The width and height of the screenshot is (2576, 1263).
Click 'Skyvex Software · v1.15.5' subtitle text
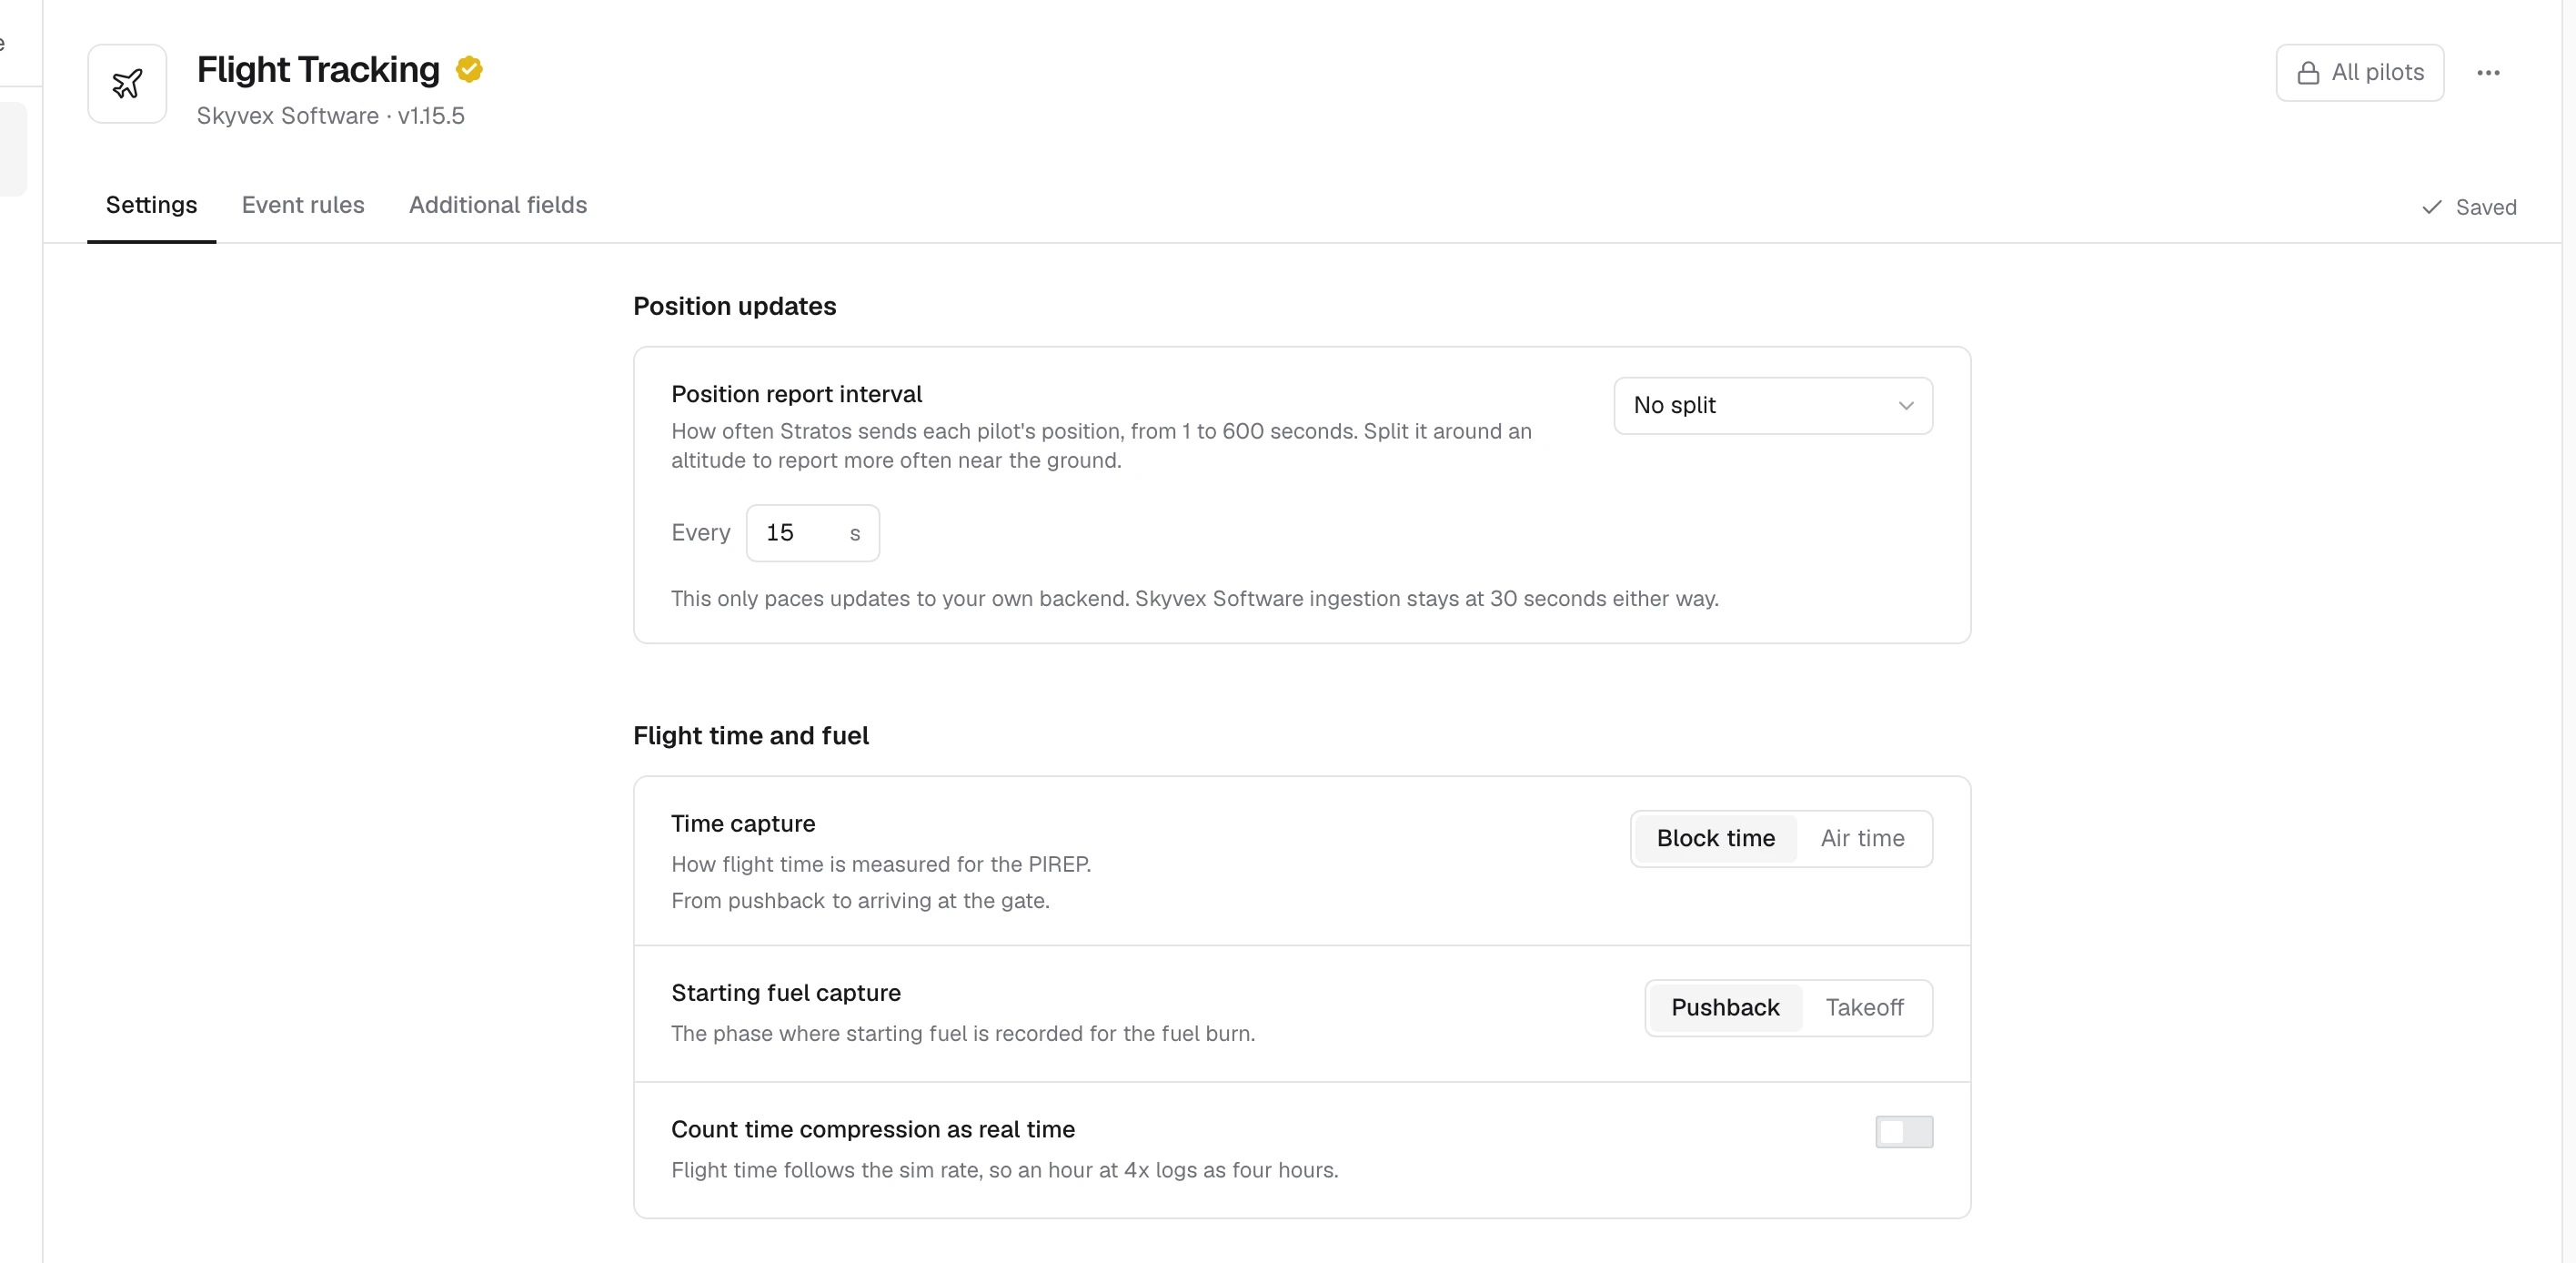click(x=331, y=116)
